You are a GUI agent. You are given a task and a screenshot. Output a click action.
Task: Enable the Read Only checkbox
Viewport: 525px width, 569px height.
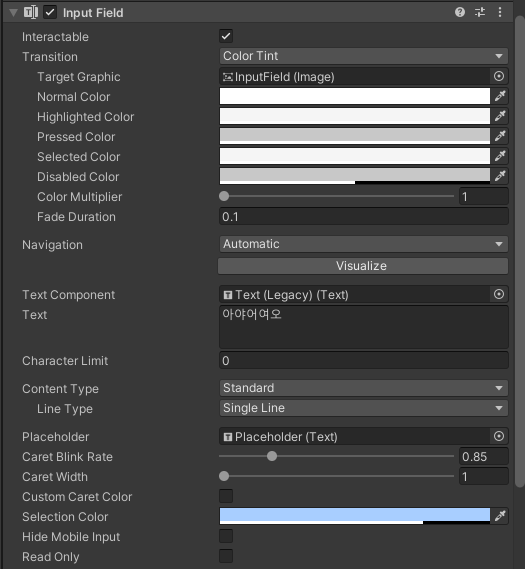226,556
